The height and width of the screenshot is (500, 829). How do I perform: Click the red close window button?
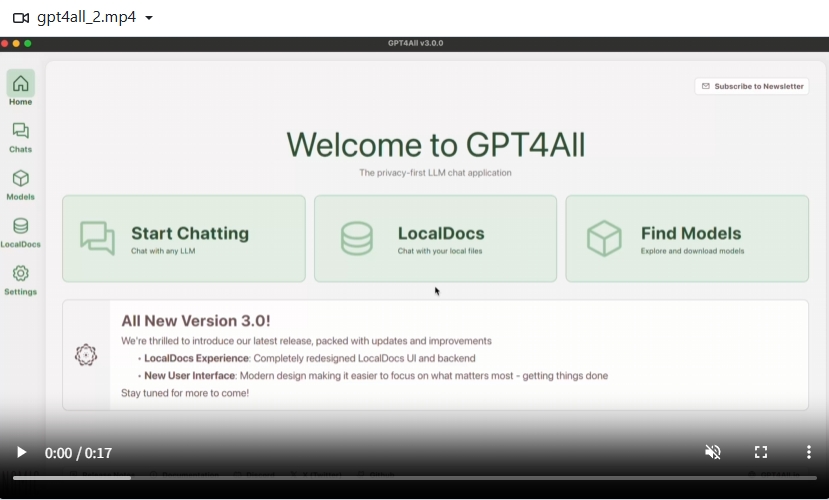[x=4, y=43]
